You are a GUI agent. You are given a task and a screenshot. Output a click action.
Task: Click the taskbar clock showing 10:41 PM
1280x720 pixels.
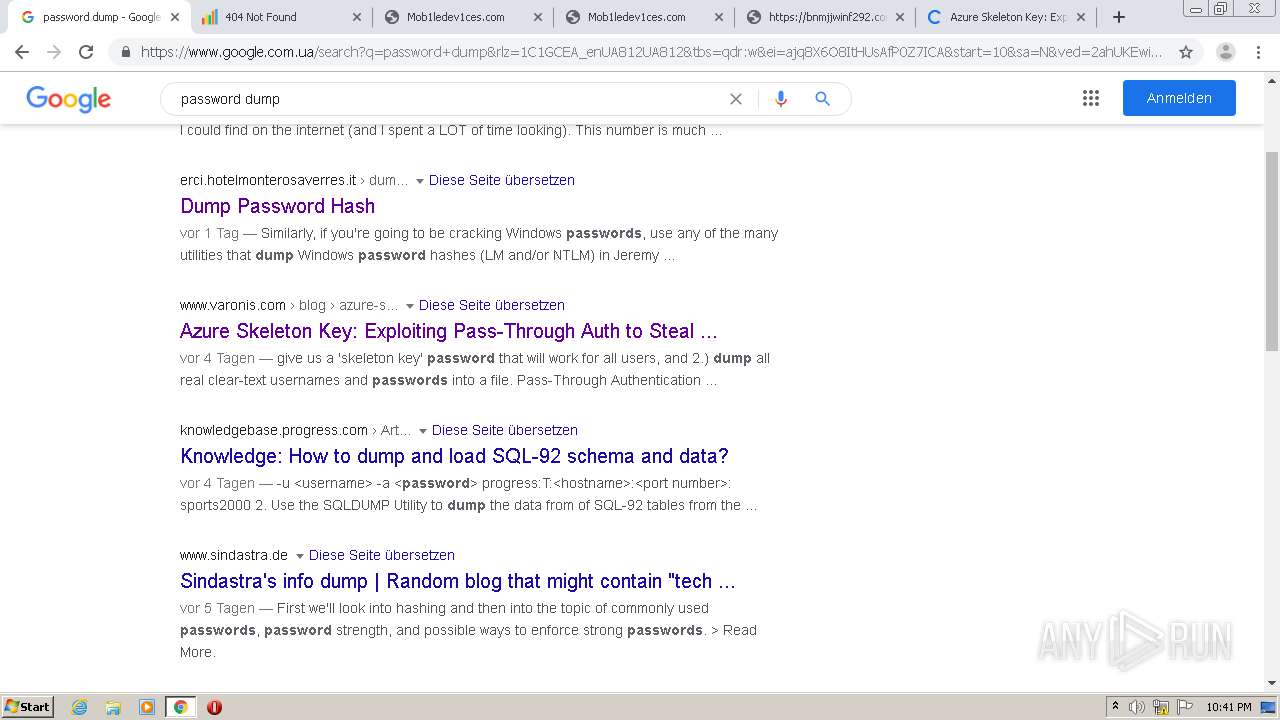coord(1229,707)
